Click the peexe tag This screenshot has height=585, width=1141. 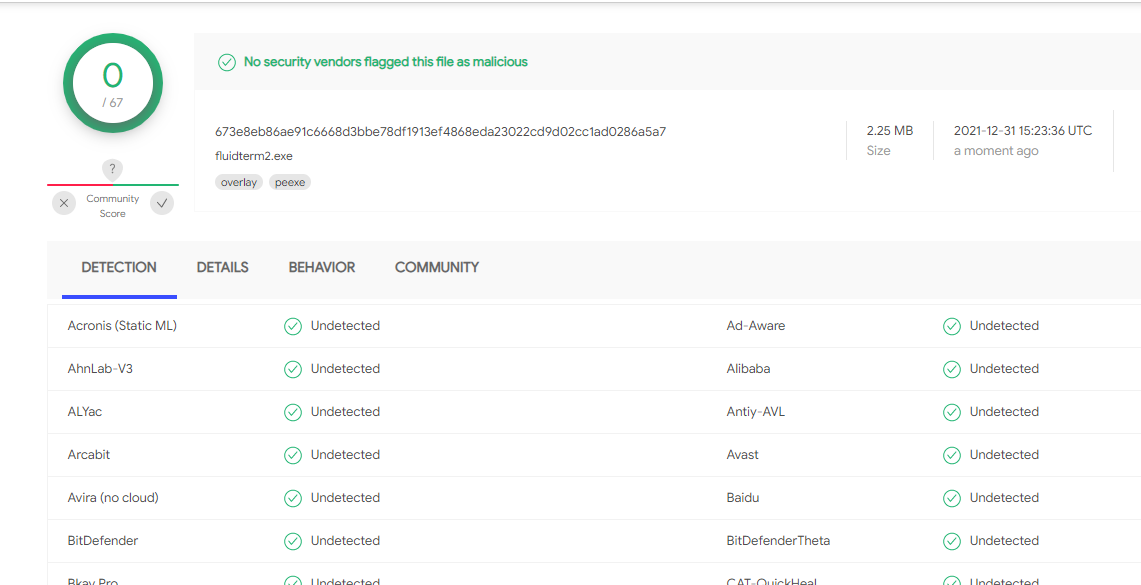pos(290,182)
